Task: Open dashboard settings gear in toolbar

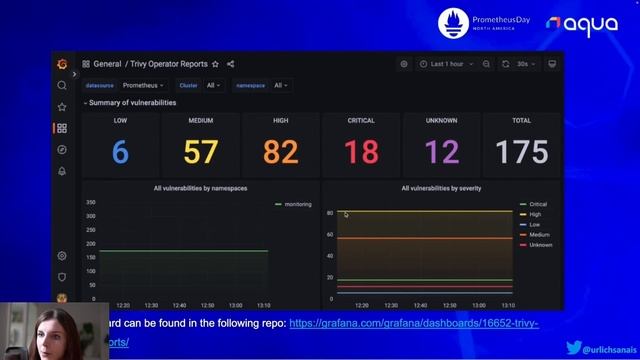Action: [x=404, y=64]
